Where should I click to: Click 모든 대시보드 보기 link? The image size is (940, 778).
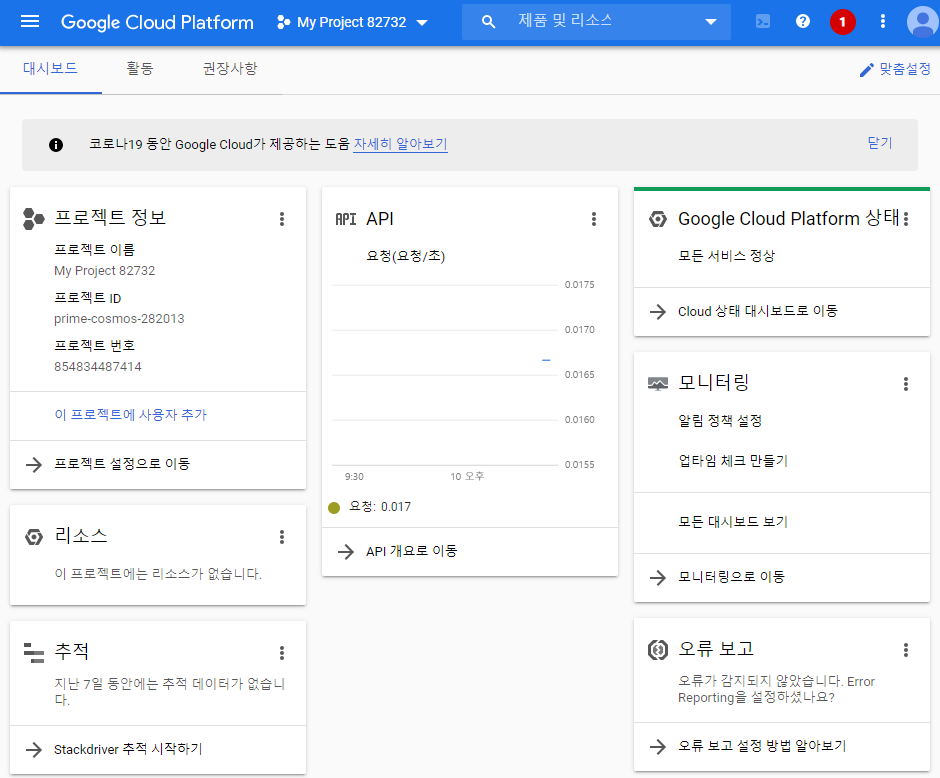[x=733, y=521]
